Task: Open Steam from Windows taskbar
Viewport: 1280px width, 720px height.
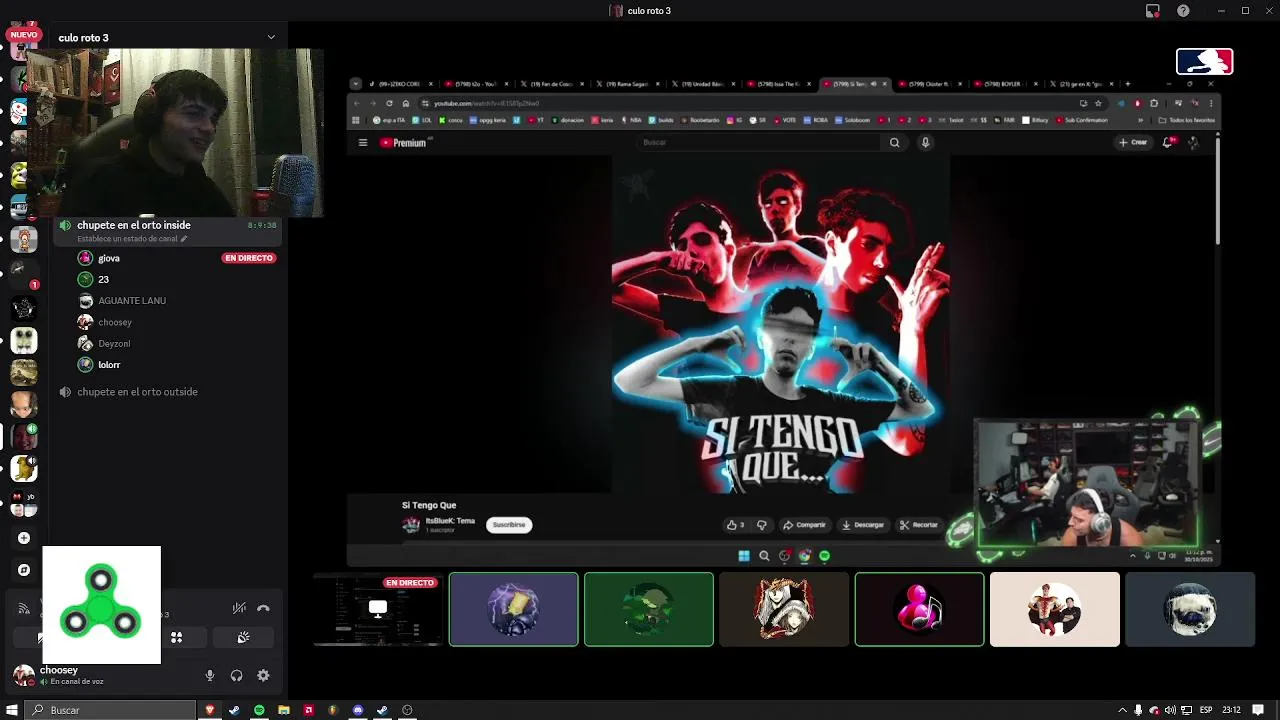Action: [x=235, y=710]
